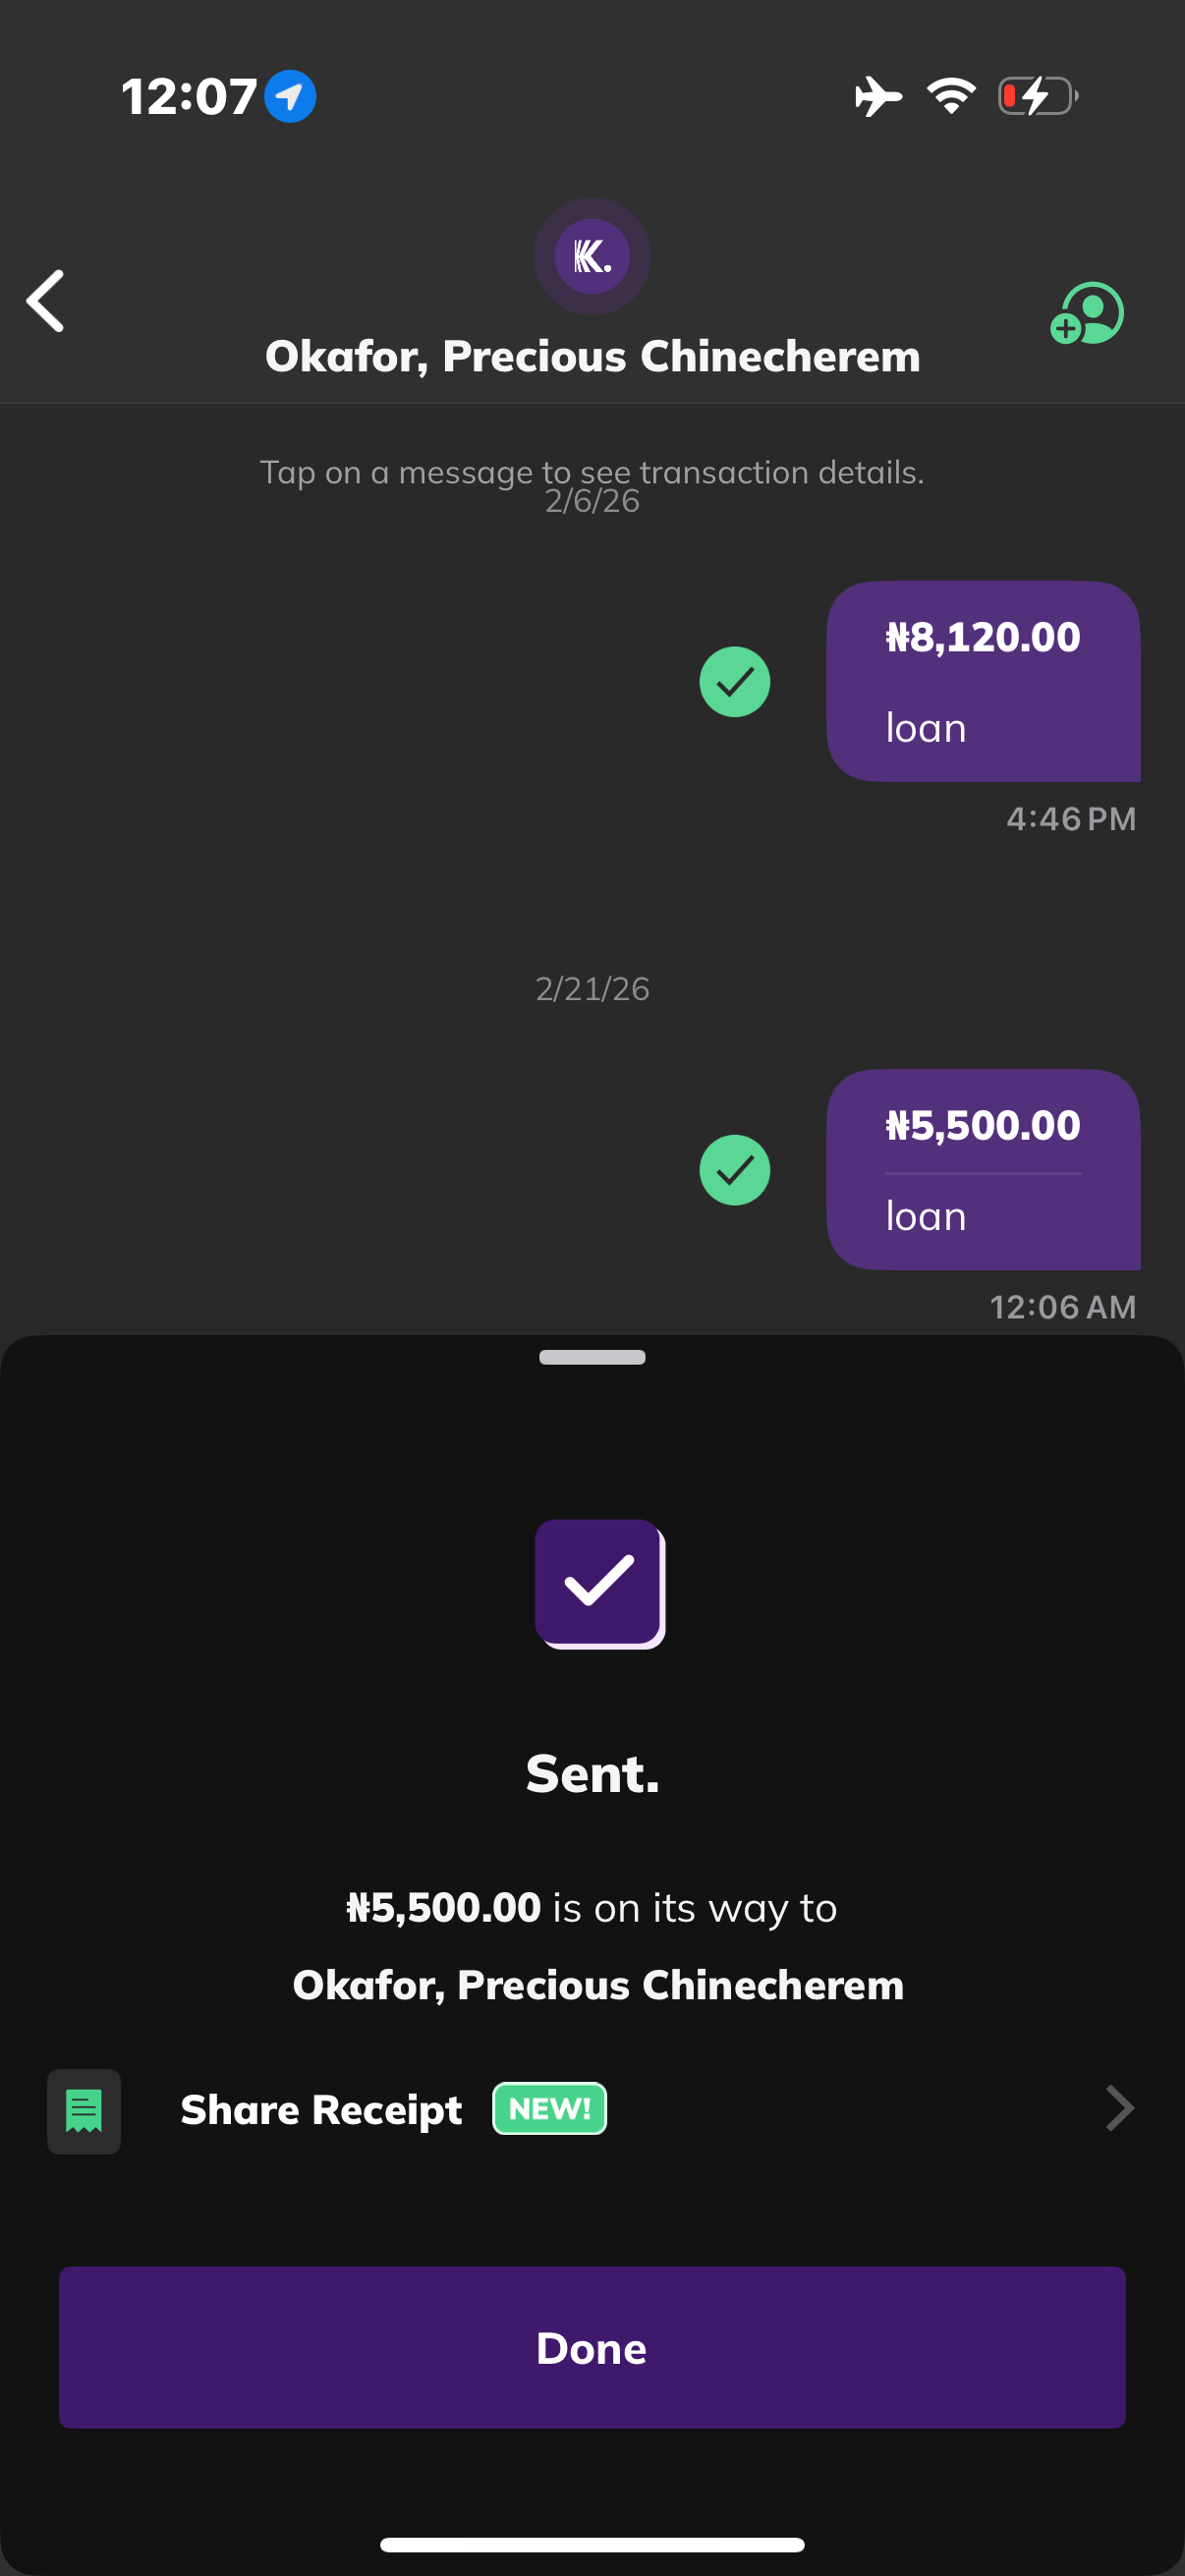Tap the green receipt icon

(x=84, y=2111)
